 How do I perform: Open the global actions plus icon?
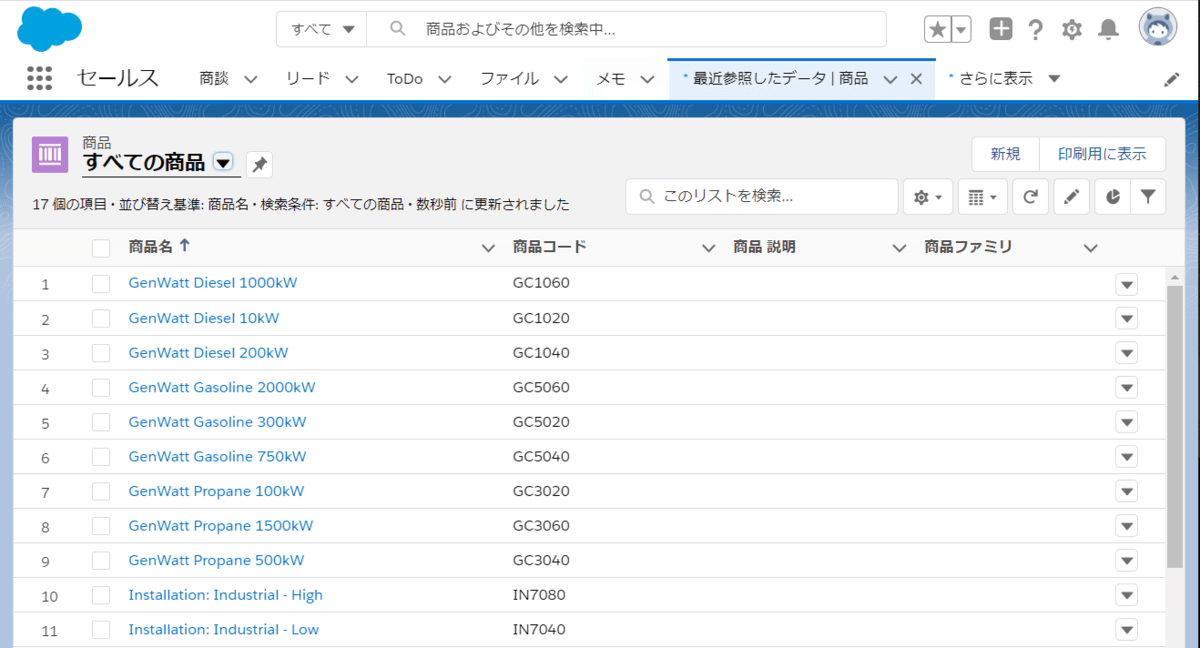click(1001, 29)
